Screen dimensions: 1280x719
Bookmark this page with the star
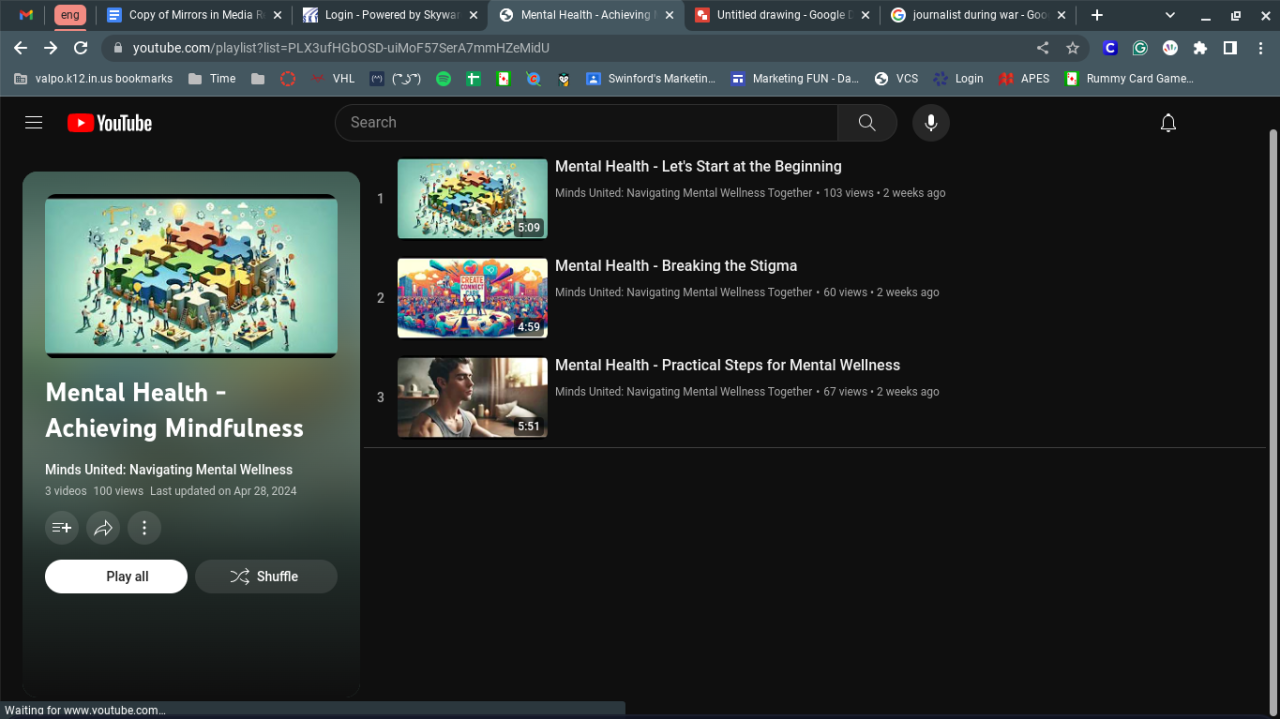pos(1073,48)
